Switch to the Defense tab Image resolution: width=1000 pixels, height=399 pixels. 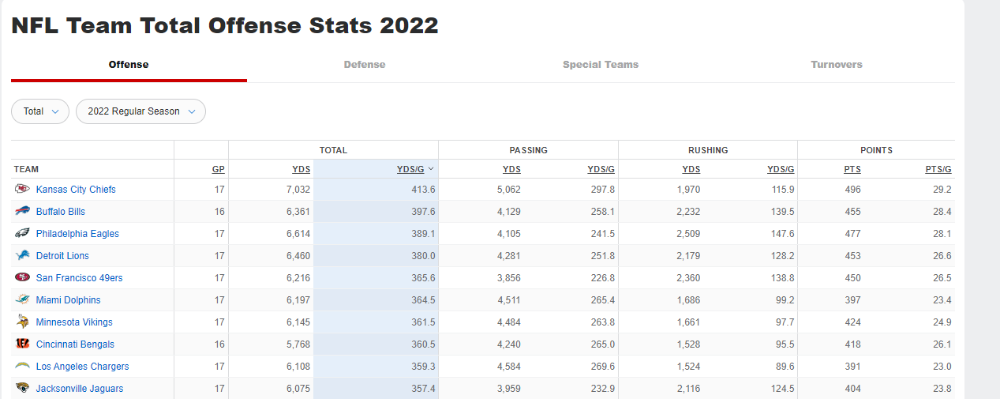point(364,64)
